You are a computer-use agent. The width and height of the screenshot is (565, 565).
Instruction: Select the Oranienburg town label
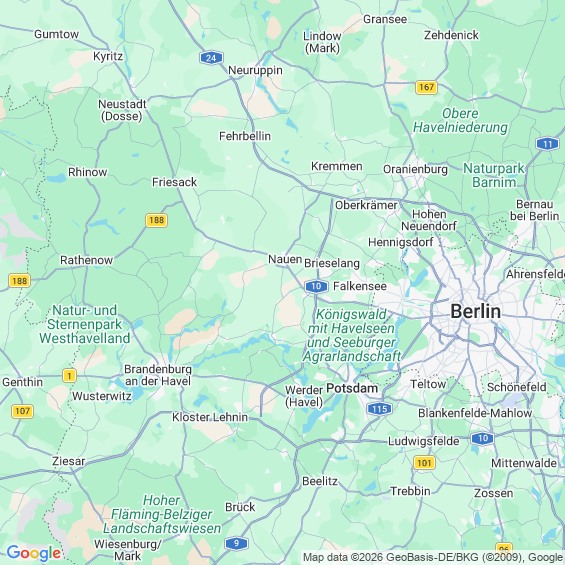click(x=415, y=169)
